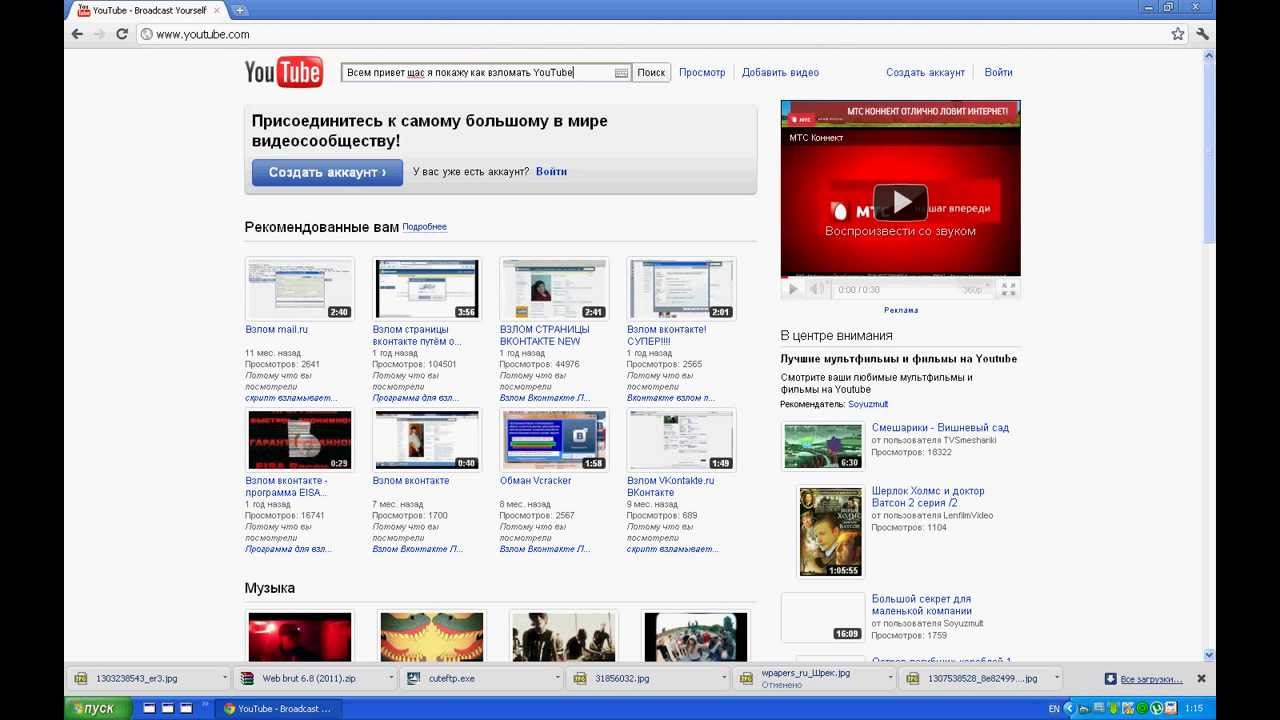Open dropdown for 1303238543_er3.jpg download
The image size is (1280, 720).
(x=224, y=678)
